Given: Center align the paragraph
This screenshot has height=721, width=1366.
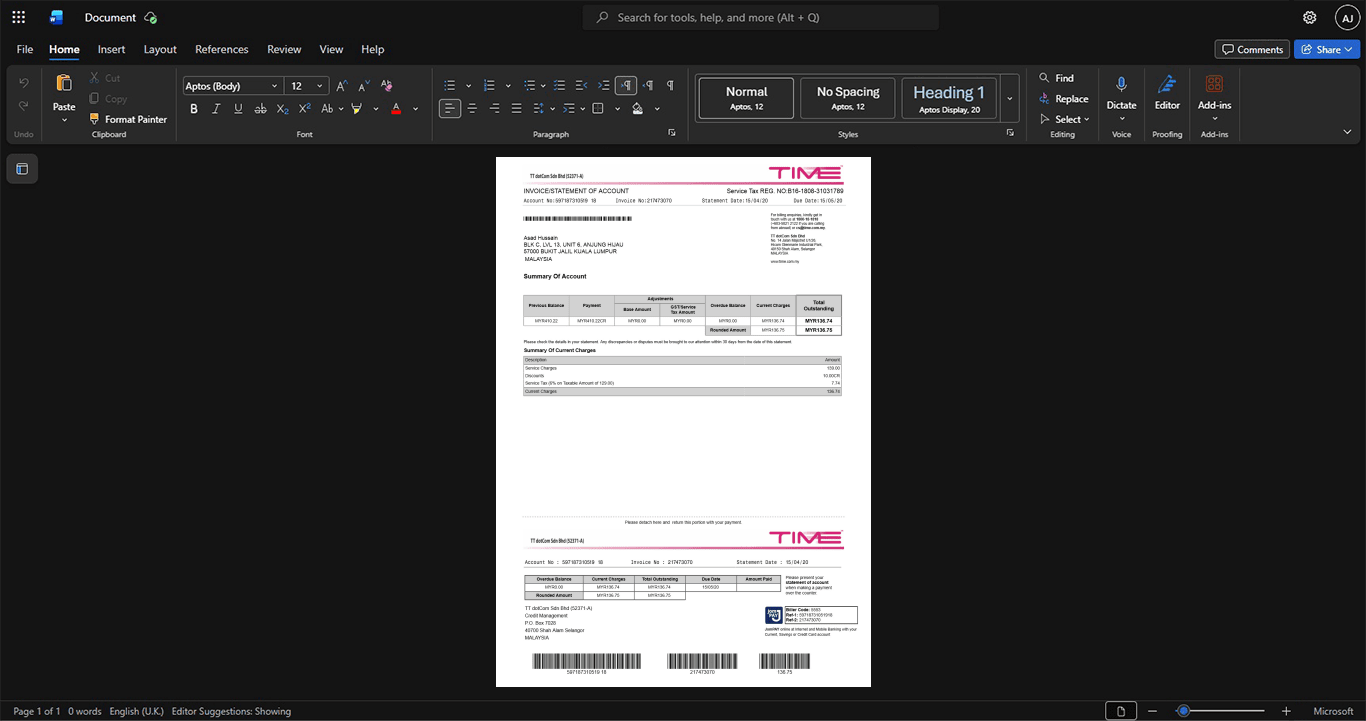Looking at the screenshot, I should [x=472, y=109].
